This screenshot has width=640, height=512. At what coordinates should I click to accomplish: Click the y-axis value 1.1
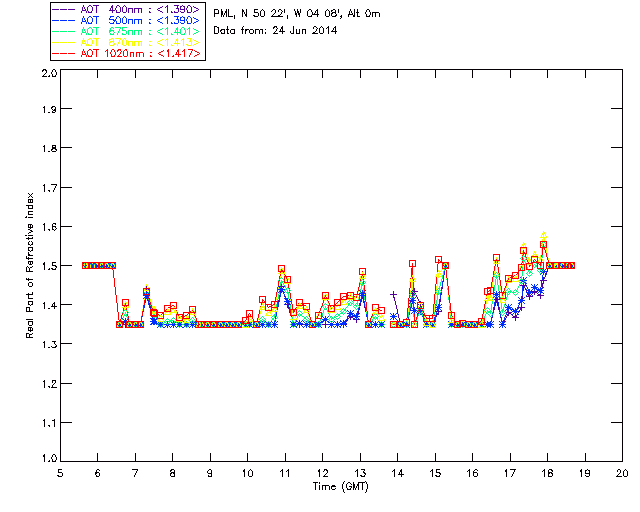[x=49, y=423]
